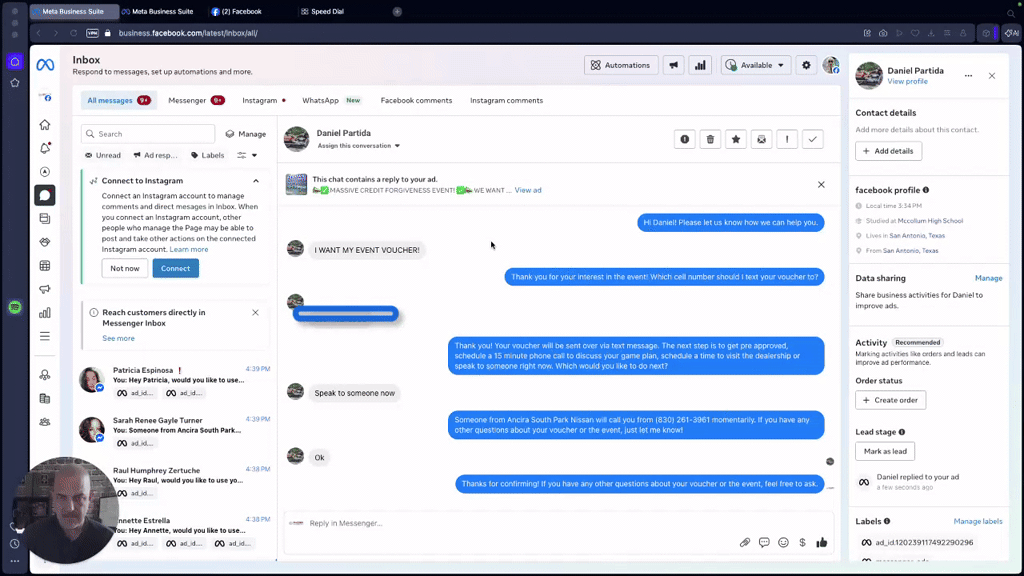Click the View ad link
Viewport: 1024px width, 576px height.
[528, 190]
